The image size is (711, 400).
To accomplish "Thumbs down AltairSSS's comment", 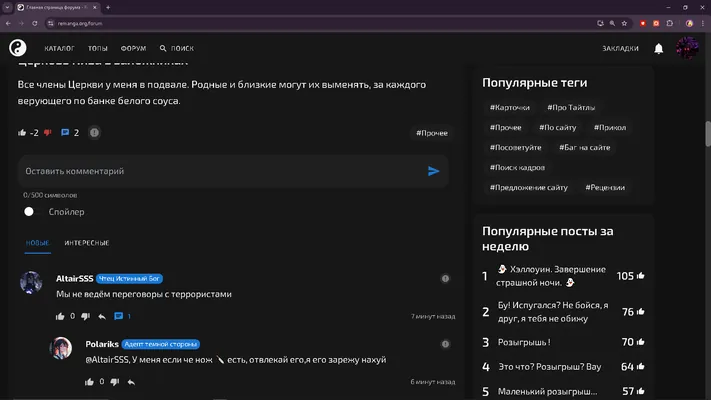I will click(x=85, y=316).
